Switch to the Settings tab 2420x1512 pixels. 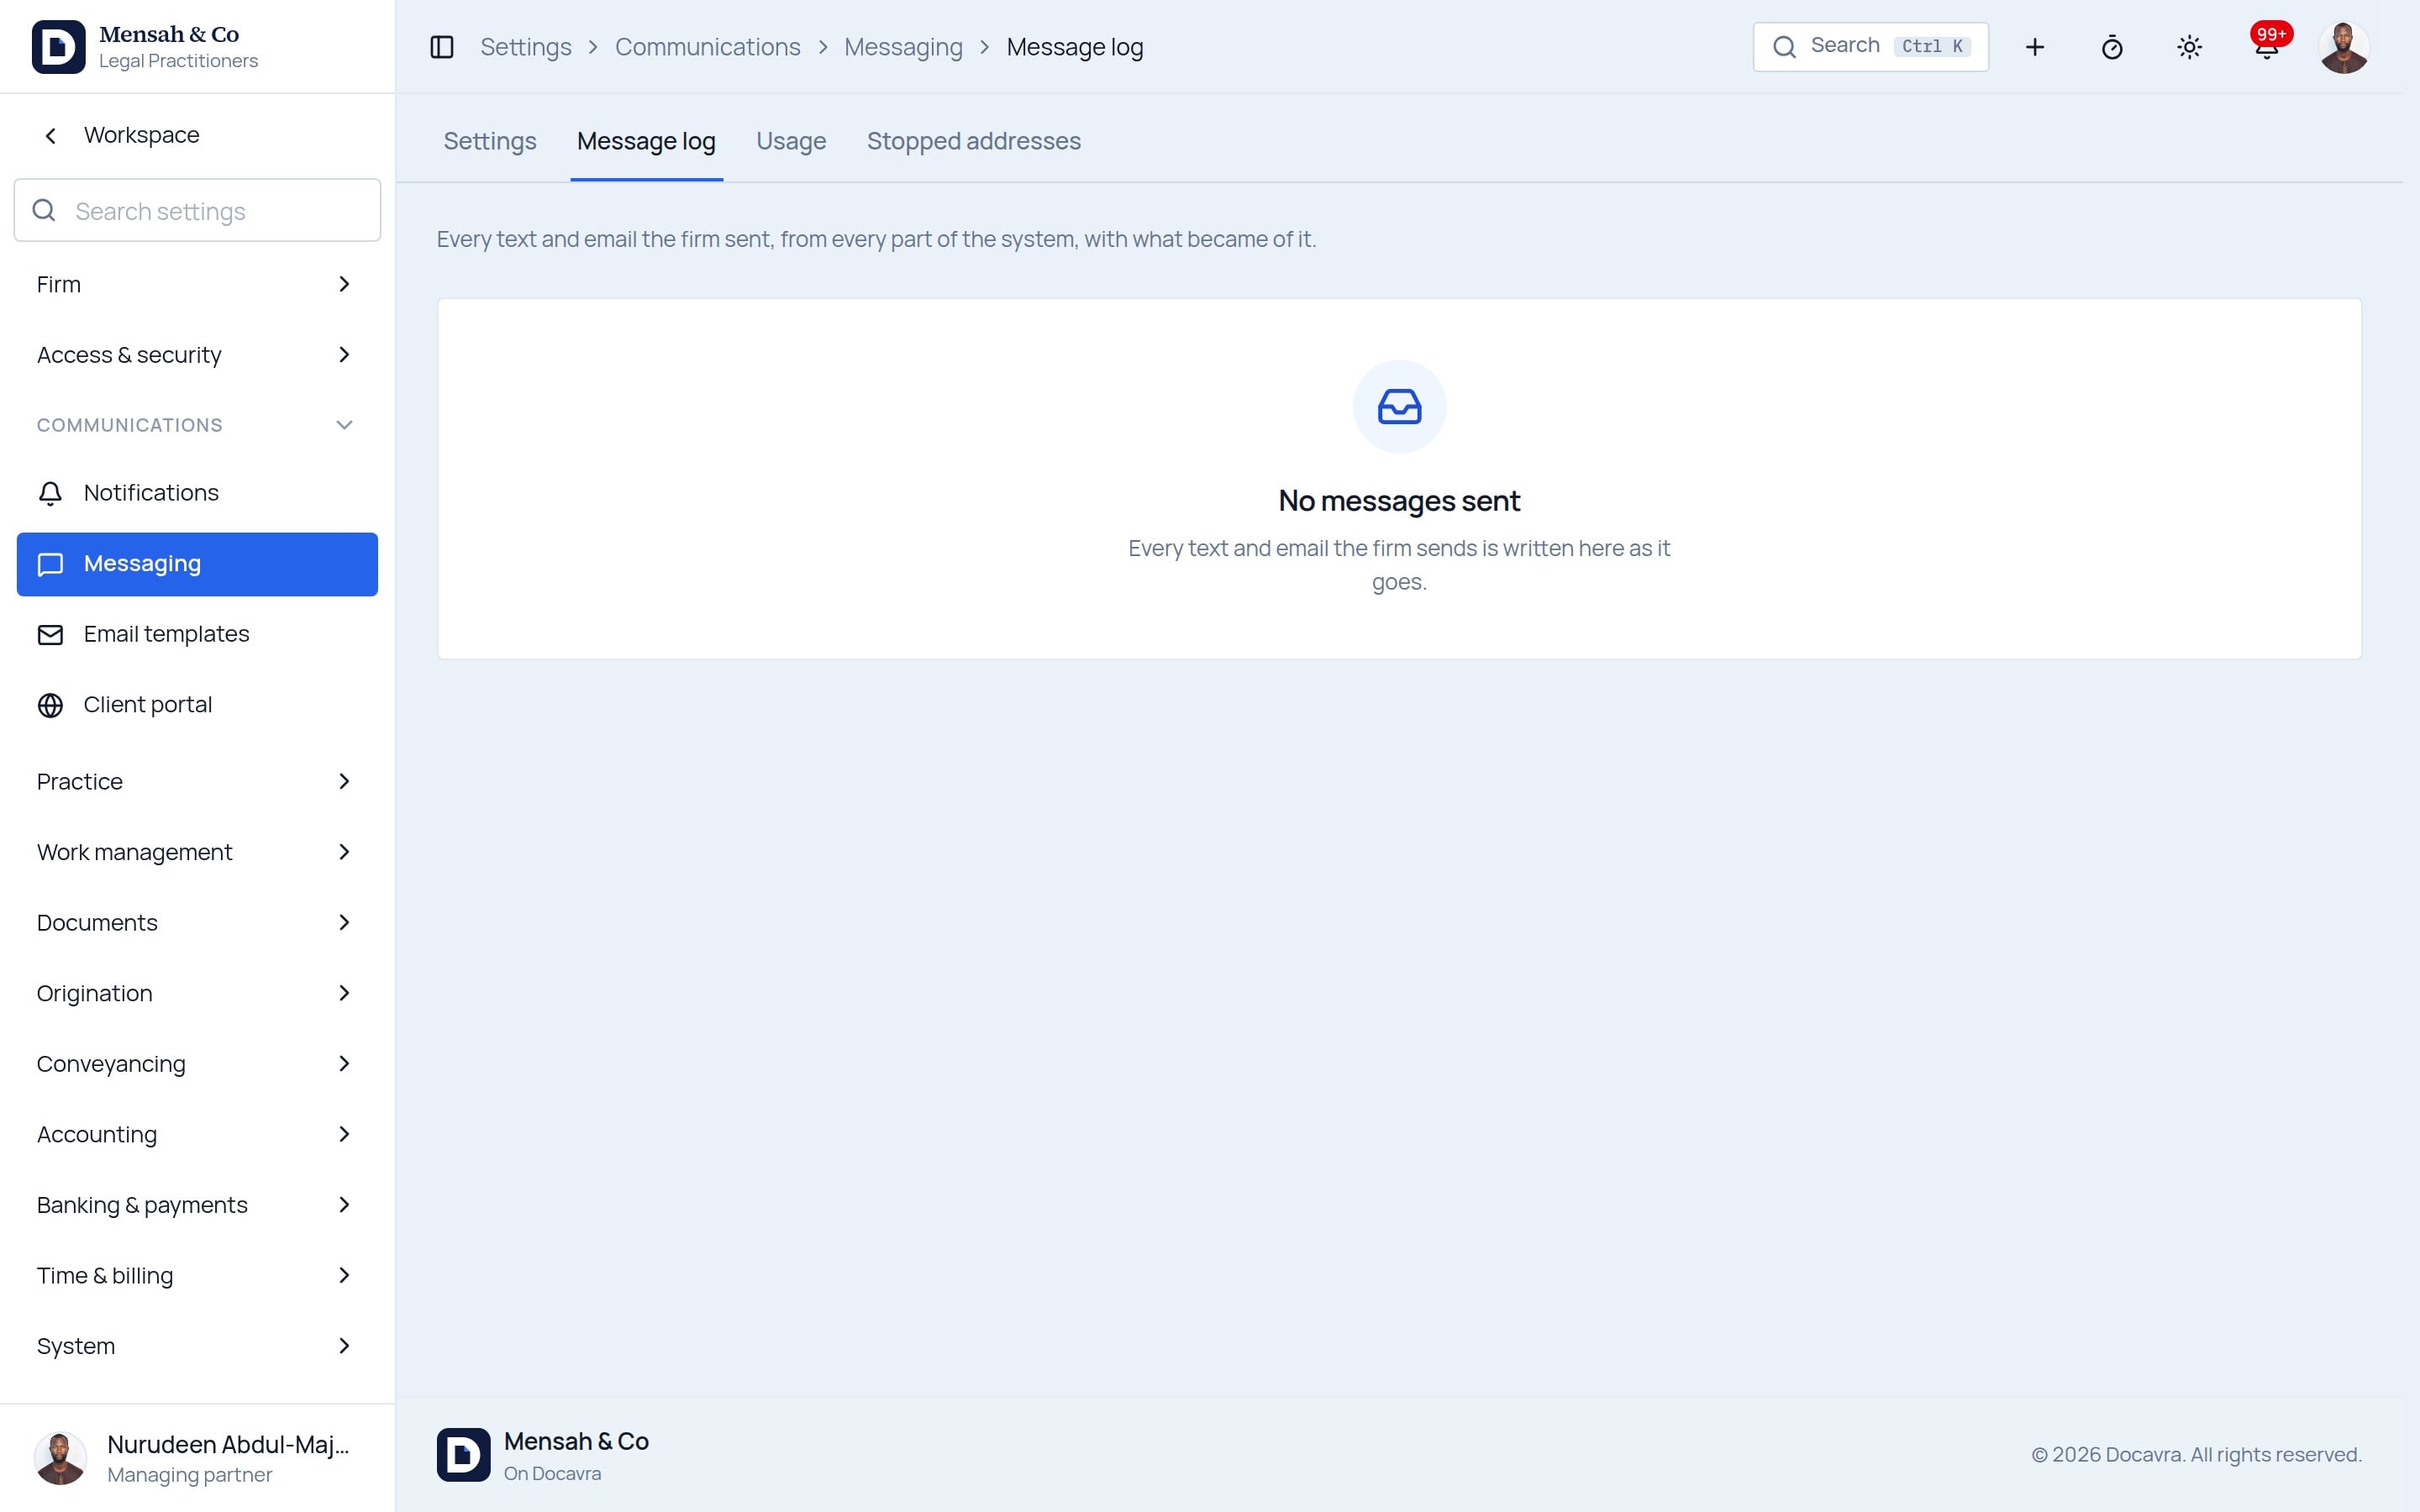[490, 141]
